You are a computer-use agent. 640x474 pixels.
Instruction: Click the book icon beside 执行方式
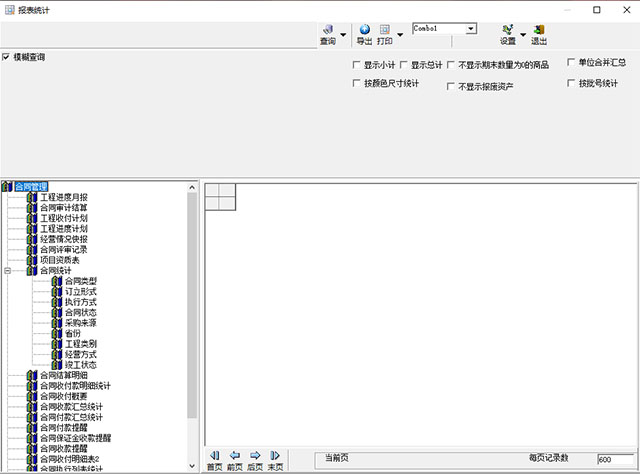pos(57,302)
